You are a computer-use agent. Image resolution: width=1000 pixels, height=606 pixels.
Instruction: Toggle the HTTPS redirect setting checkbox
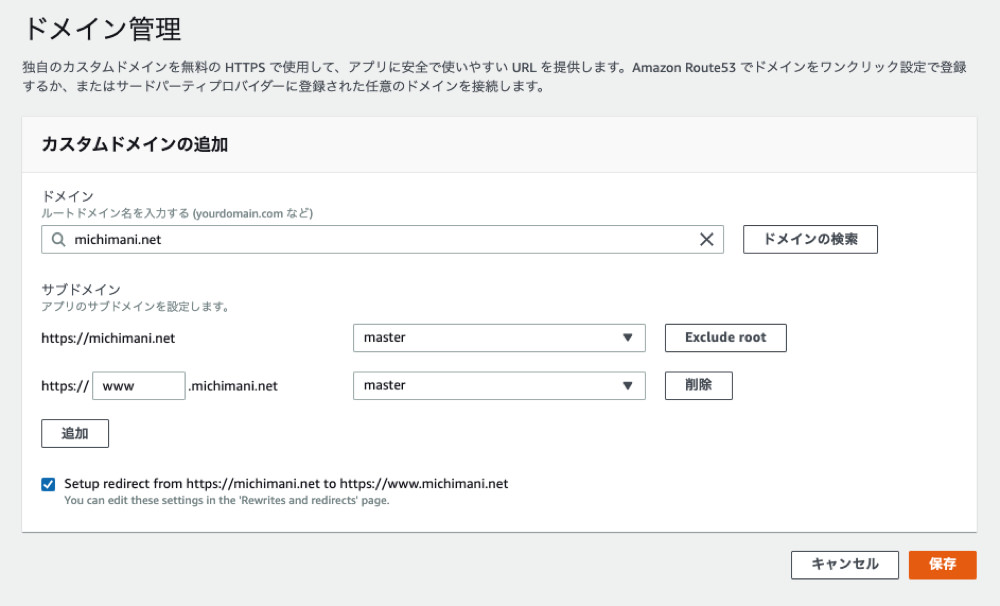(x=47, y=484)
